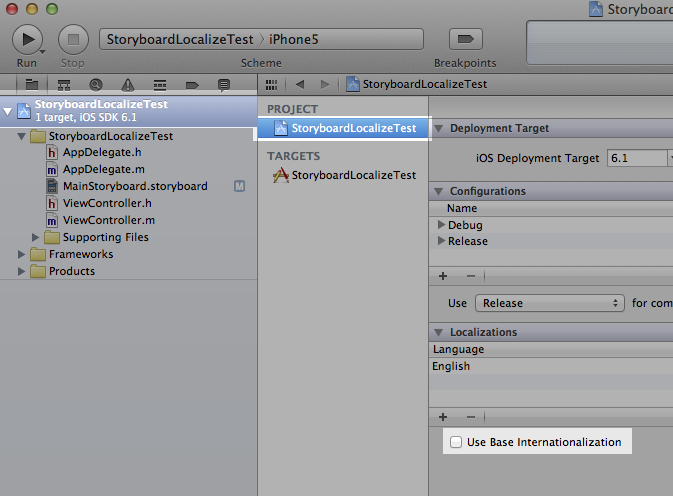Go back in editor history
Screen dimensions: 673x496
pos(300,85)
